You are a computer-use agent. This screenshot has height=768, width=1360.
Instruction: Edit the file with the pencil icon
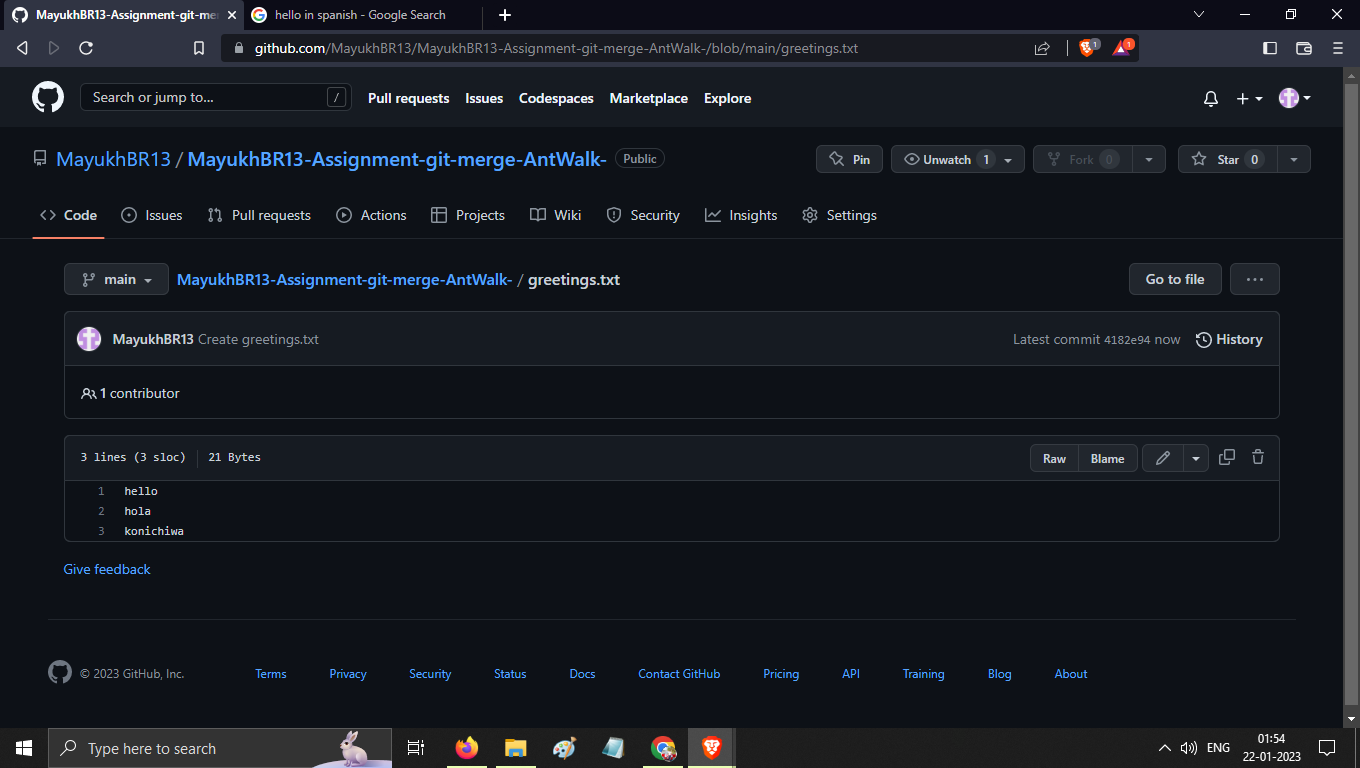click(x=1162, y=457)
